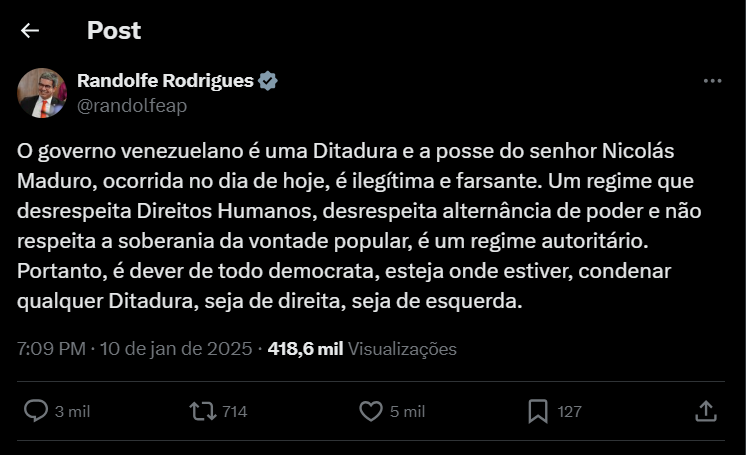Click the Post header title

114,31
